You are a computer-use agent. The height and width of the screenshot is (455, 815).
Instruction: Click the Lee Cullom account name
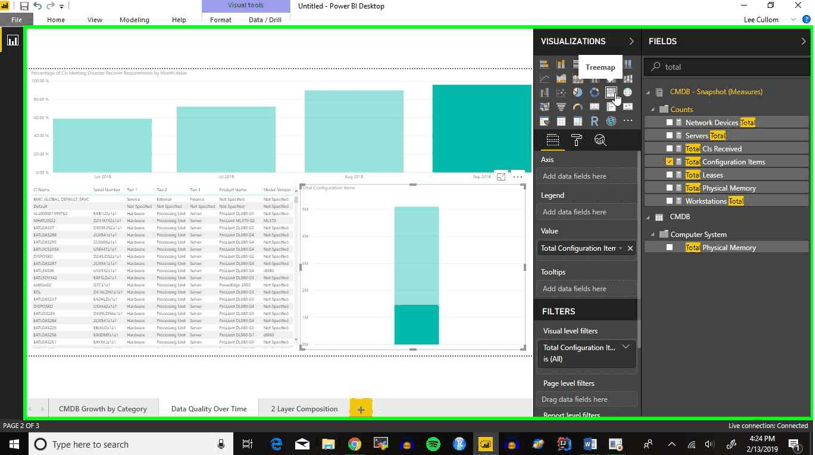point(761,20)
